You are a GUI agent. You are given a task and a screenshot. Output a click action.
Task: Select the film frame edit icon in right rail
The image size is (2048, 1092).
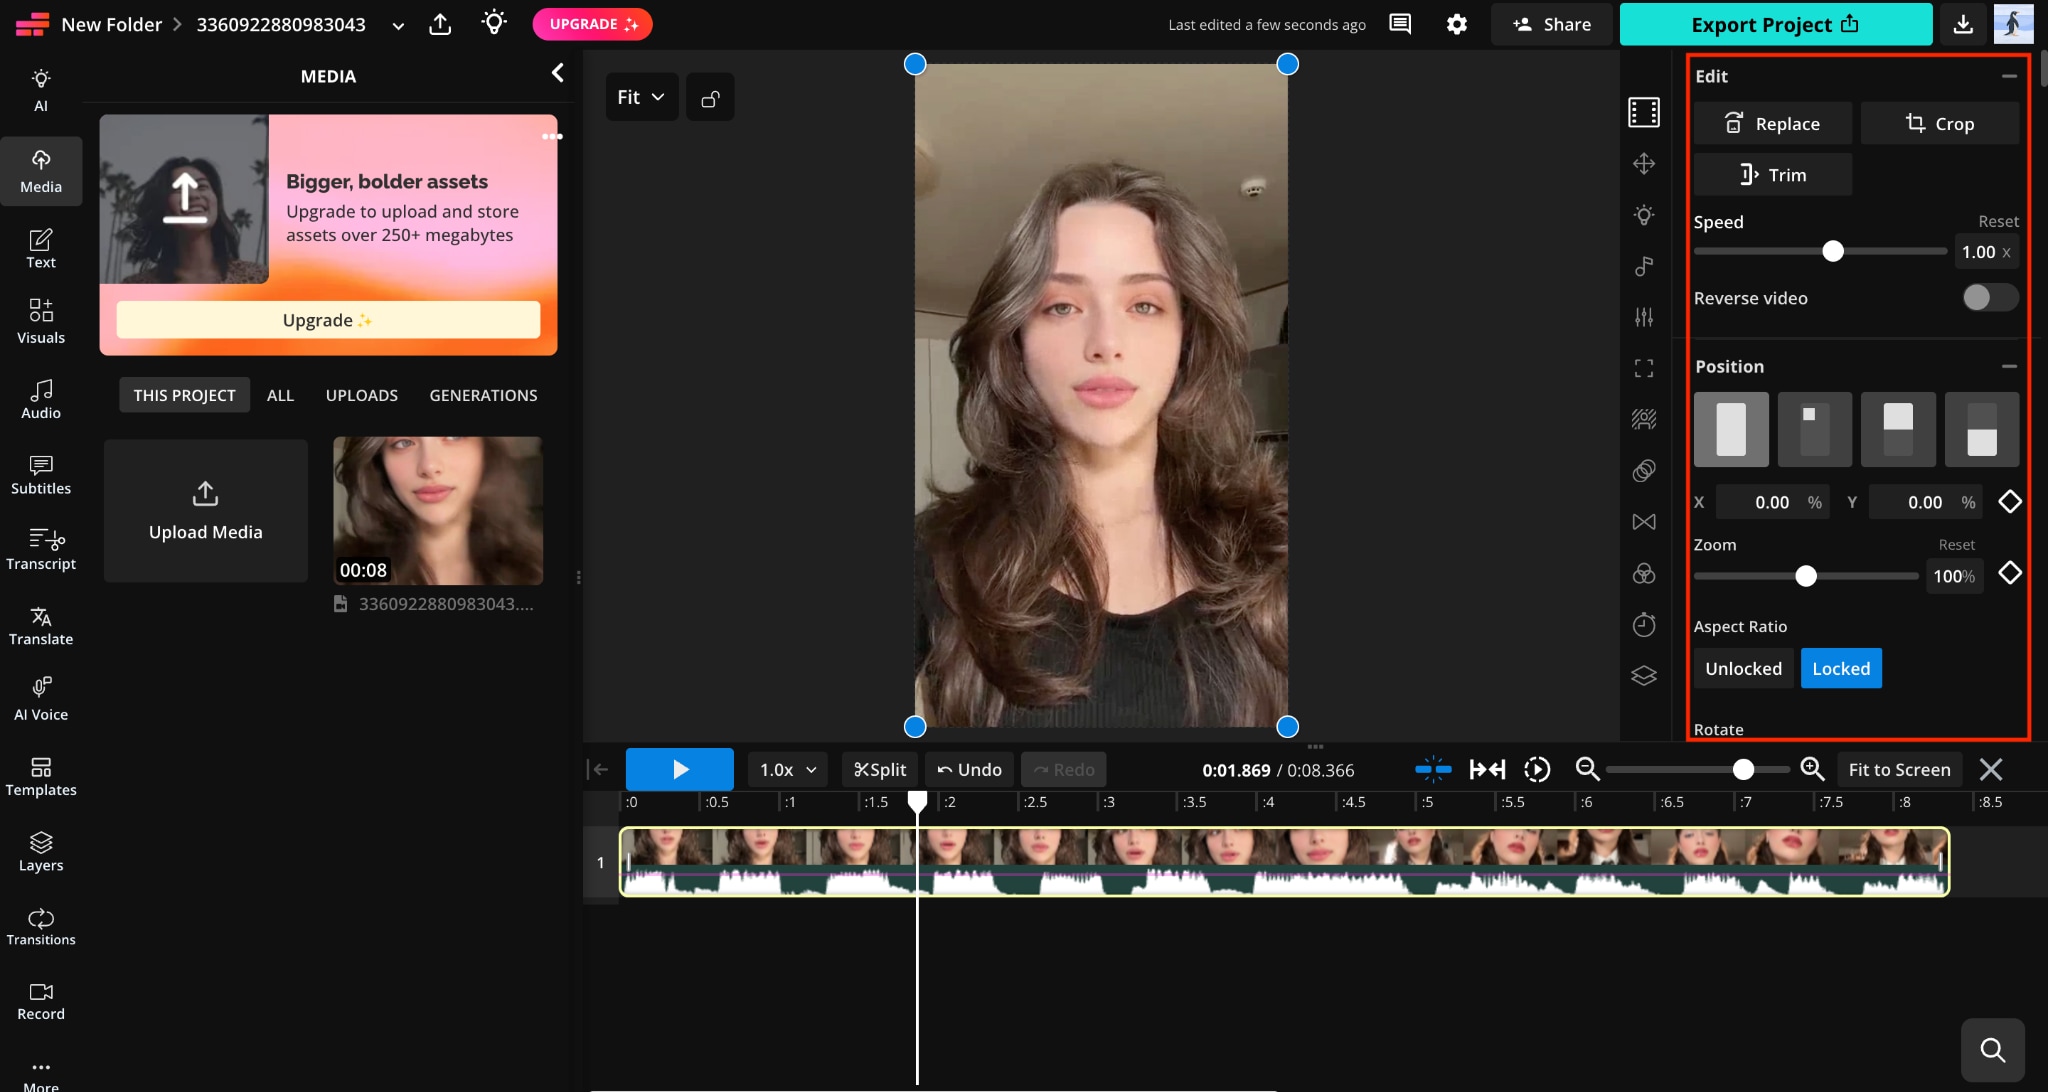[1644, 112]
